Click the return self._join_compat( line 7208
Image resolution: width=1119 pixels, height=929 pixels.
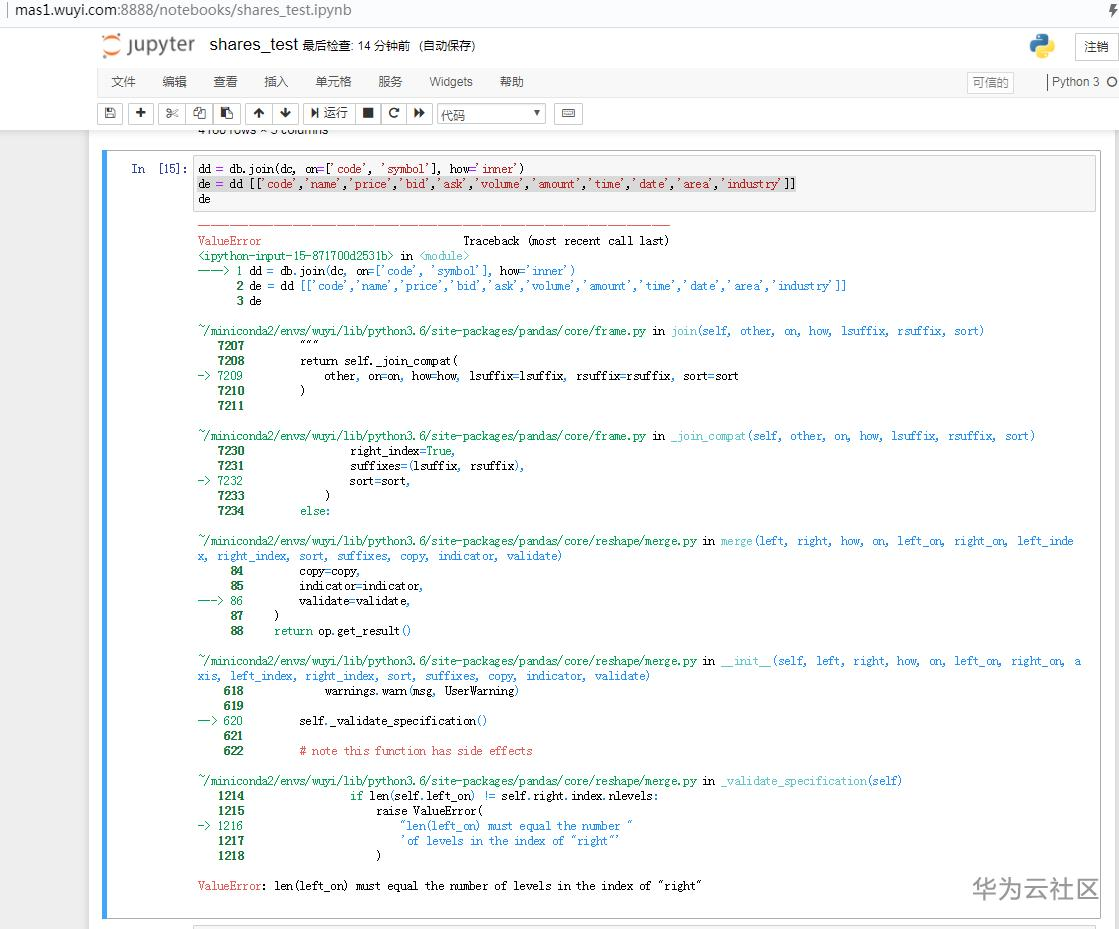(x=379, y=361)
